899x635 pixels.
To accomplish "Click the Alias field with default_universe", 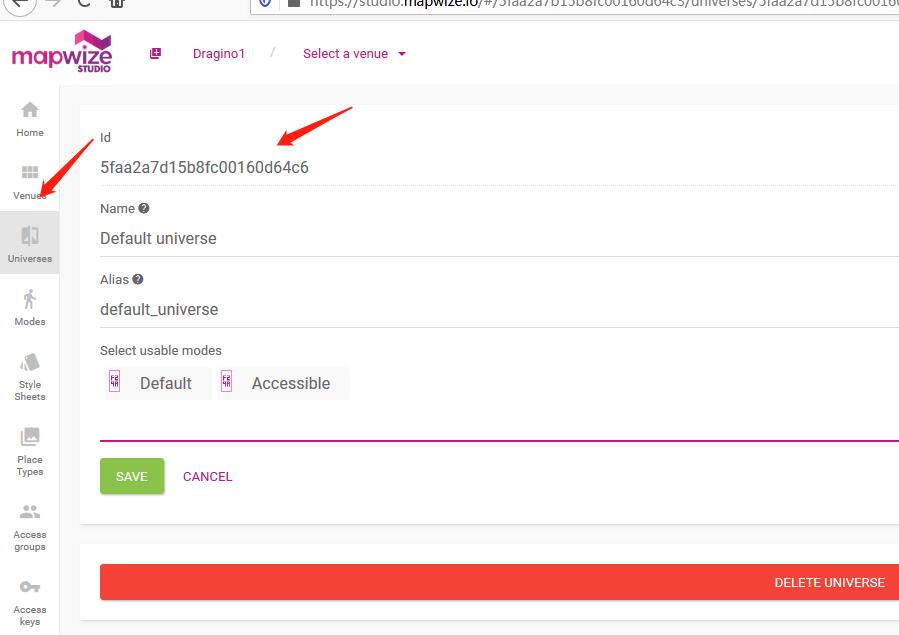I will pyautogui.click(x=499, y=309).
